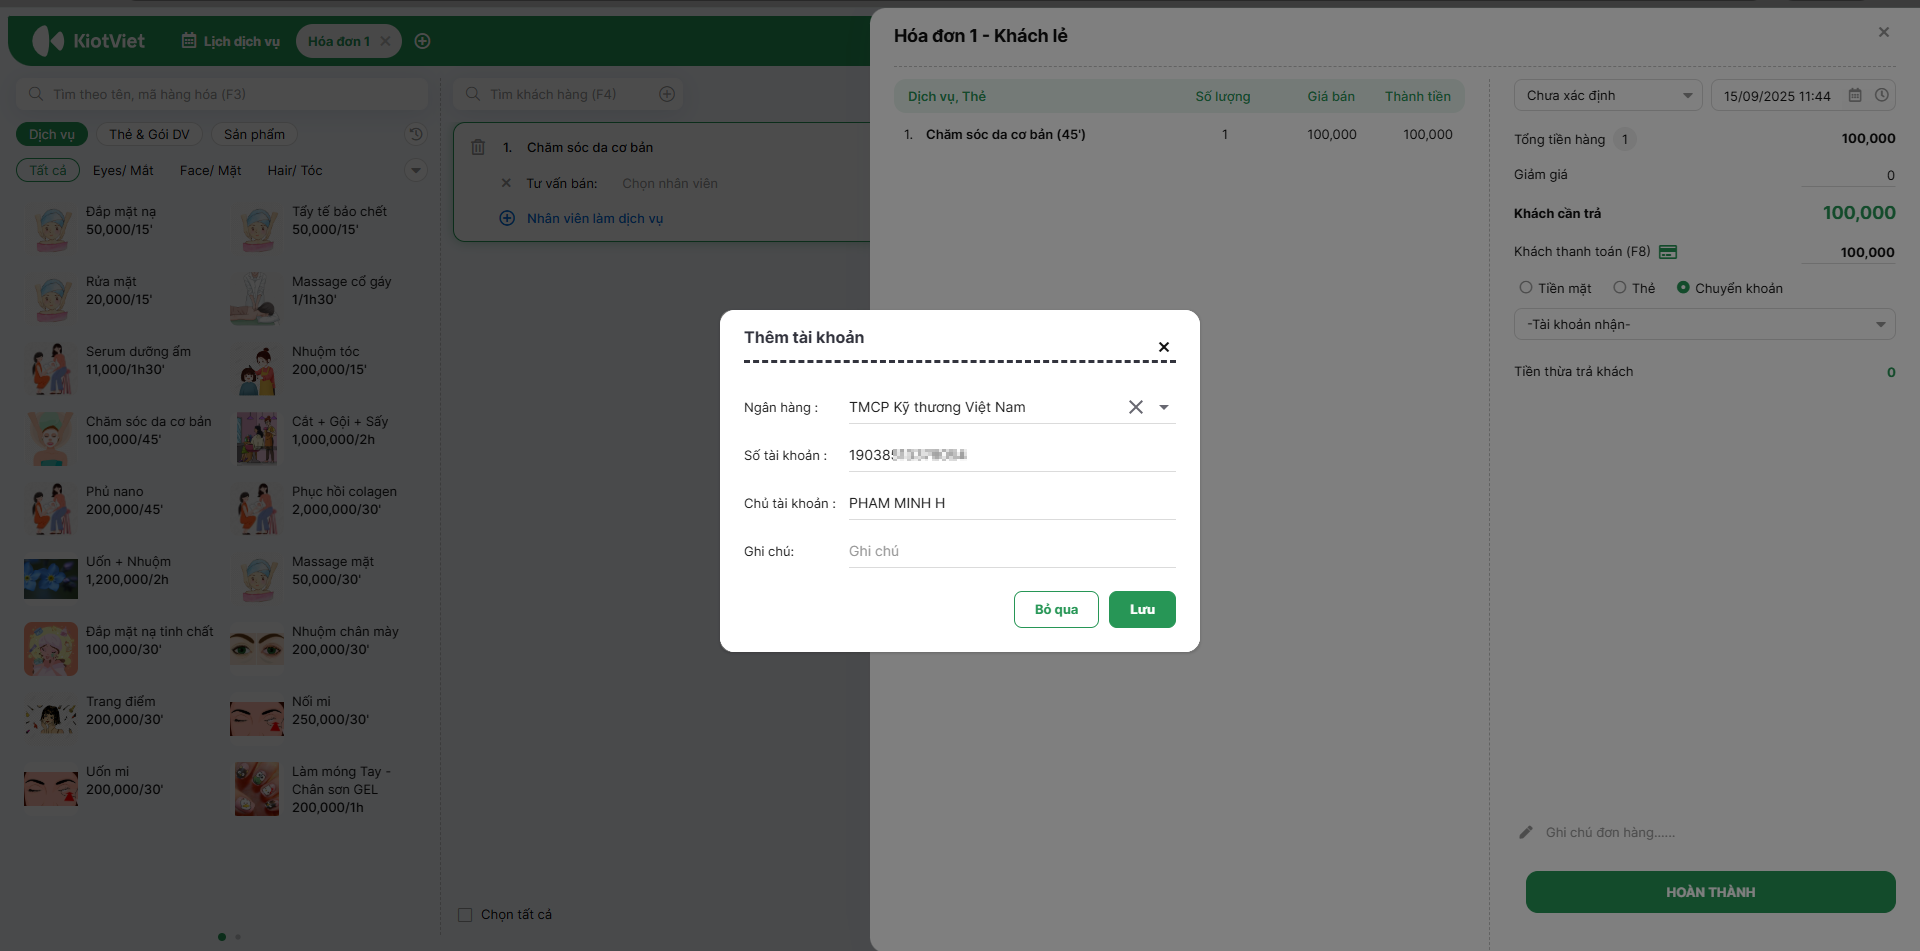This screenshot has height=951, width=1920.
Task: Tick the Chọn tất cả checkbox
Action: click(x=465, y=915)
